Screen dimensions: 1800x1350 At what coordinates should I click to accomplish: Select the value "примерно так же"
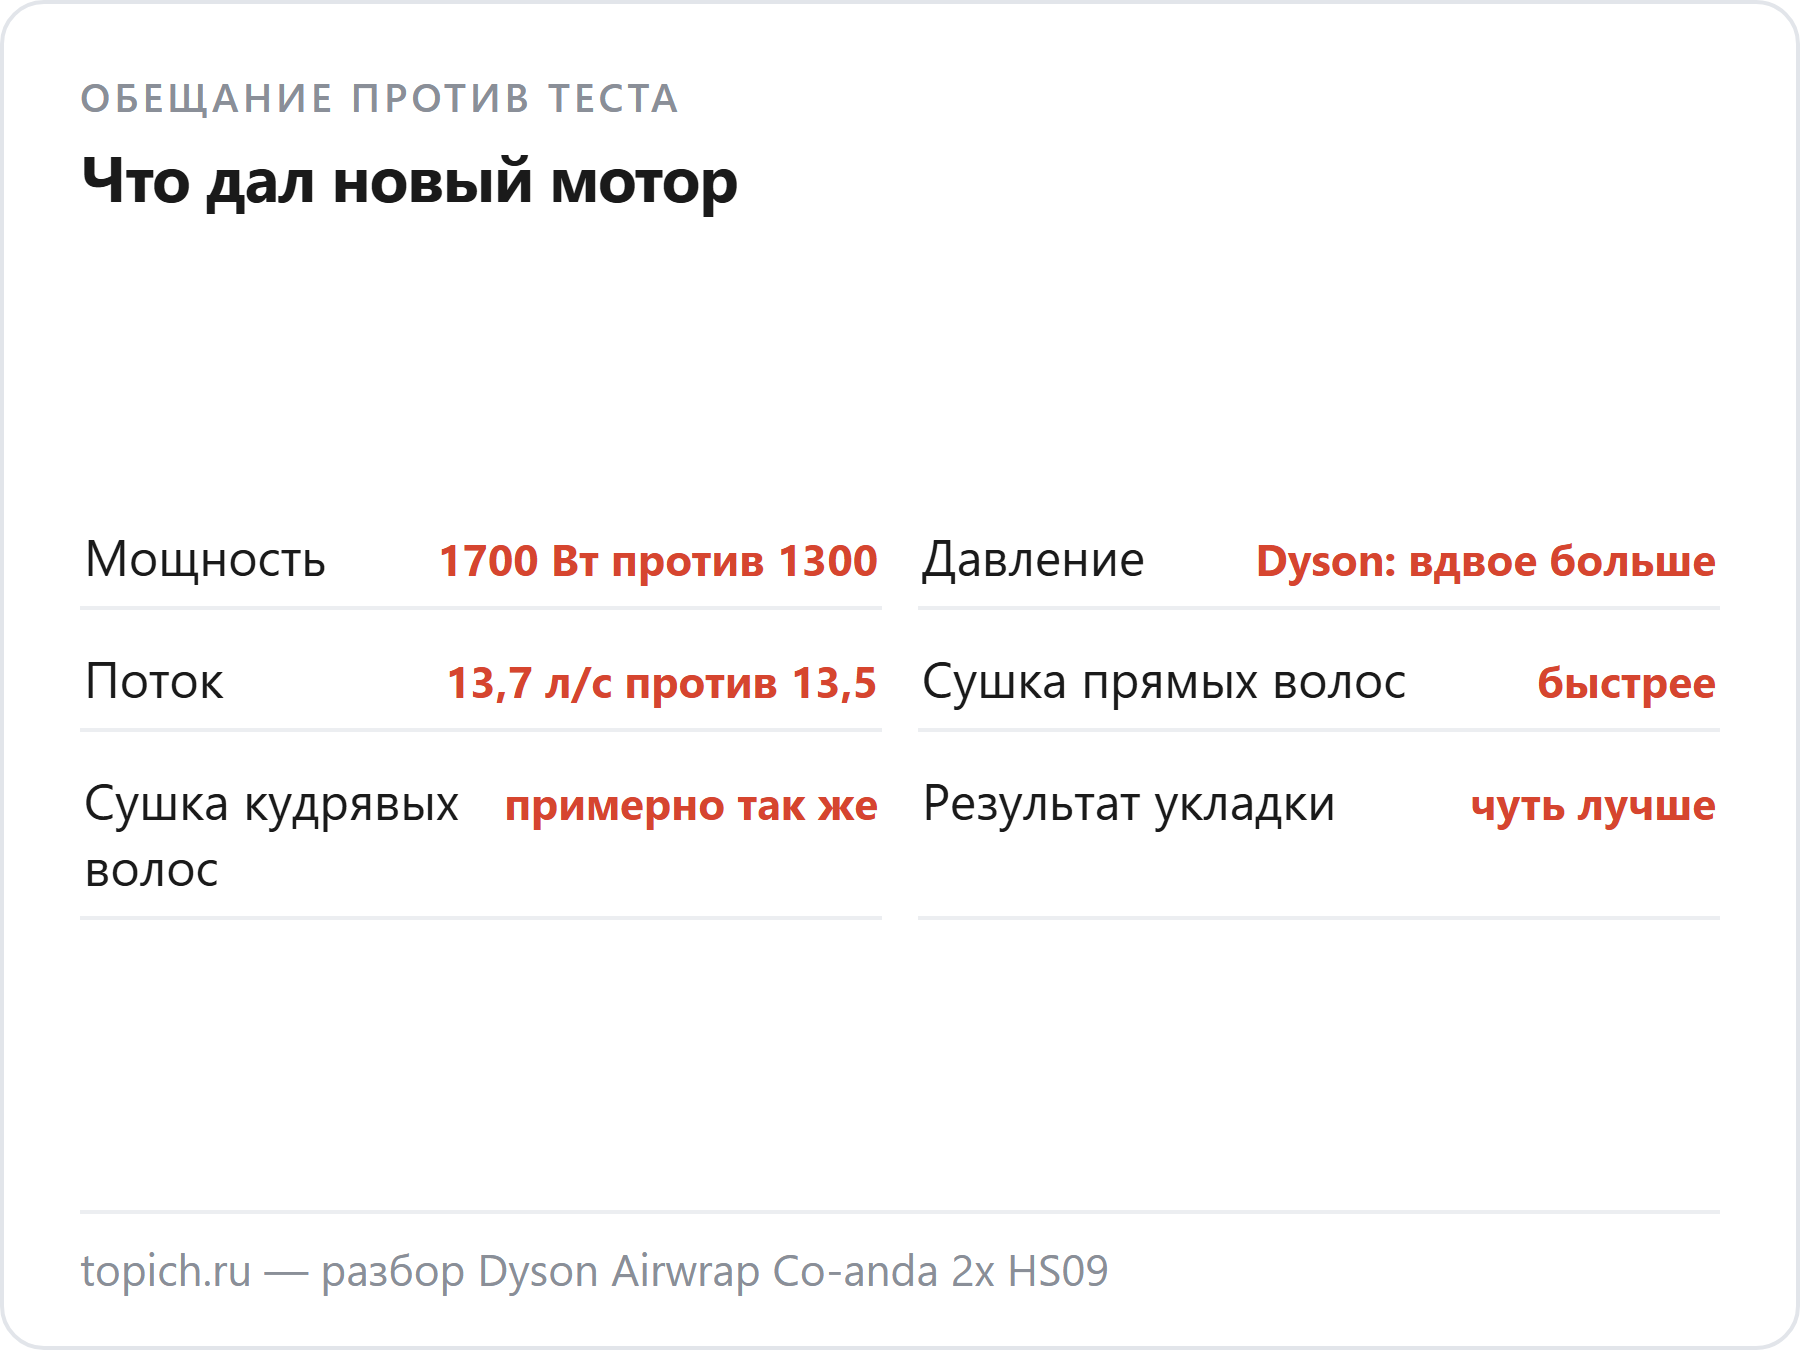pyautogui.click(x=691, y=805)
